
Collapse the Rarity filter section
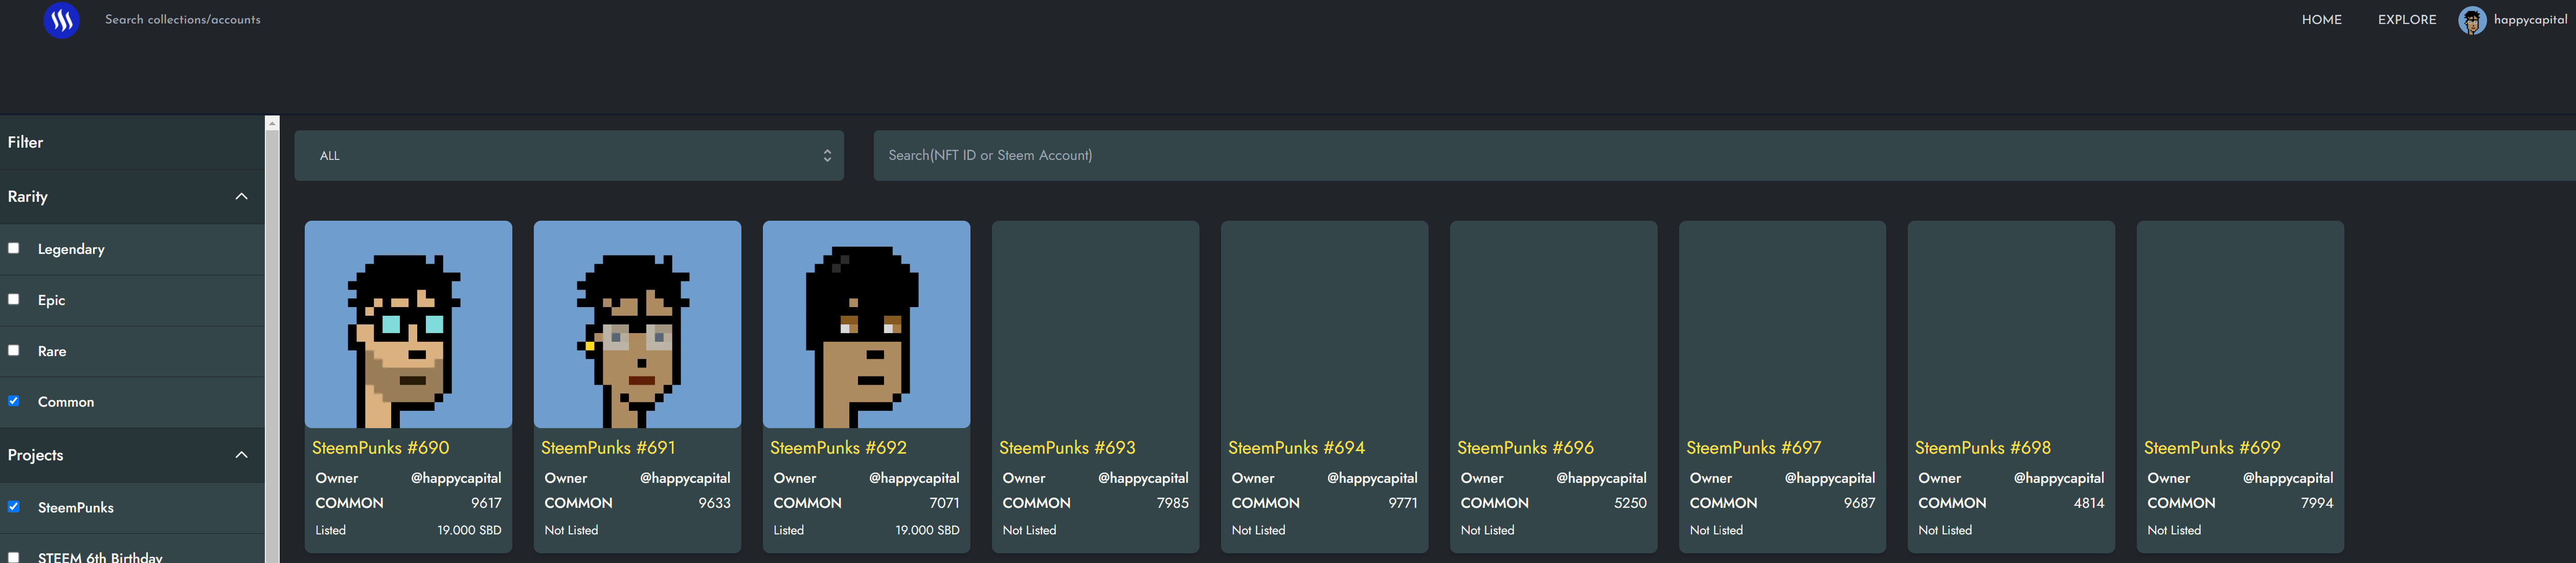(x=241, y=196)
